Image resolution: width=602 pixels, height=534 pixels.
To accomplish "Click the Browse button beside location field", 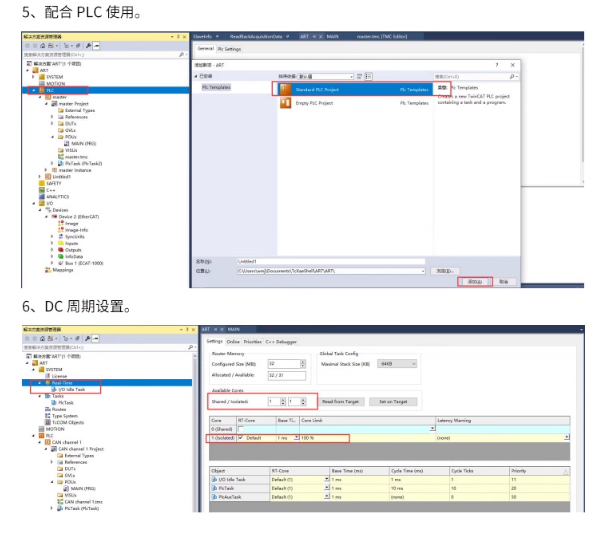I will (x=445, y=271).
